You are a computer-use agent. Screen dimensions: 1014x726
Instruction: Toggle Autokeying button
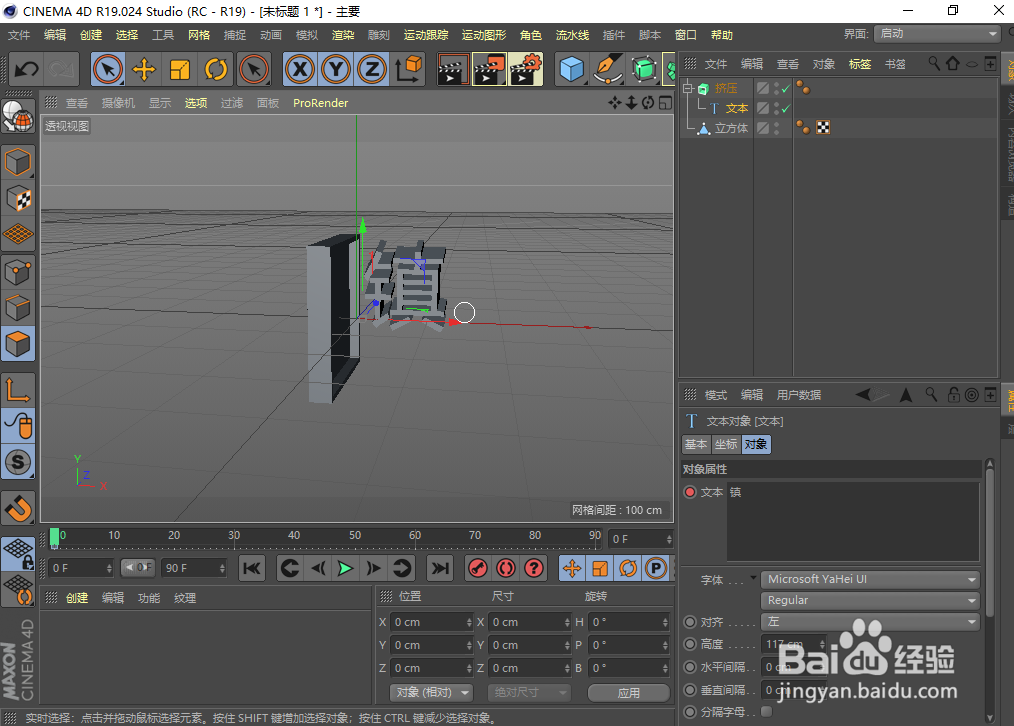click(x=506, y=568)
